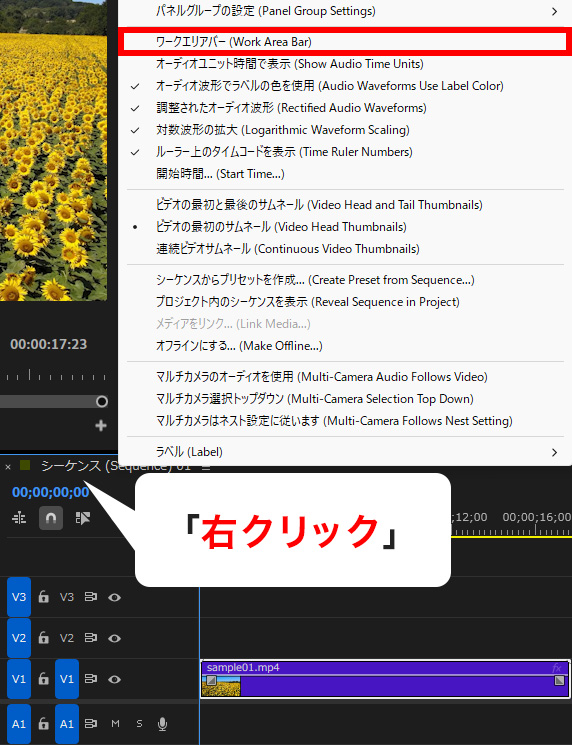Click the blue 00;00;00;00 playhead timecode
This screenshot has height=745, width=572.
tap(51, 492)
